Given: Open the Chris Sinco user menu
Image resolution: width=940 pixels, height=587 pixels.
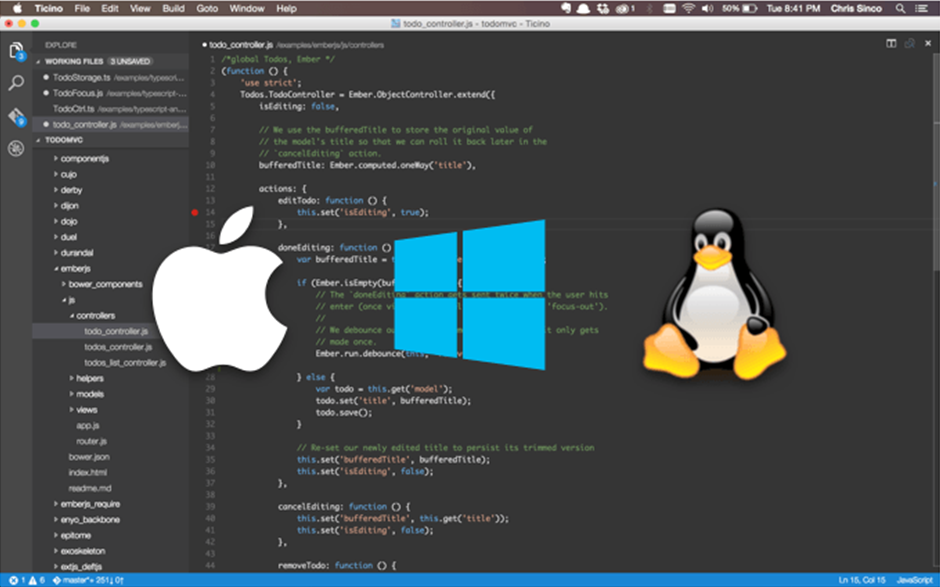Looking at the screenshot, I should 856,8.
